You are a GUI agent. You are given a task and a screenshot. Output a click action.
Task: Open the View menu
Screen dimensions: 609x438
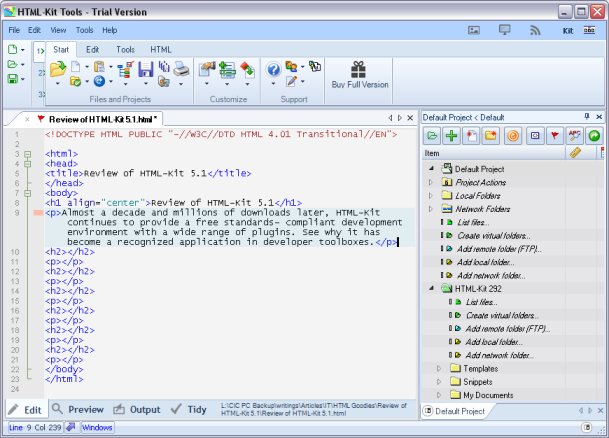coord(58,30)
